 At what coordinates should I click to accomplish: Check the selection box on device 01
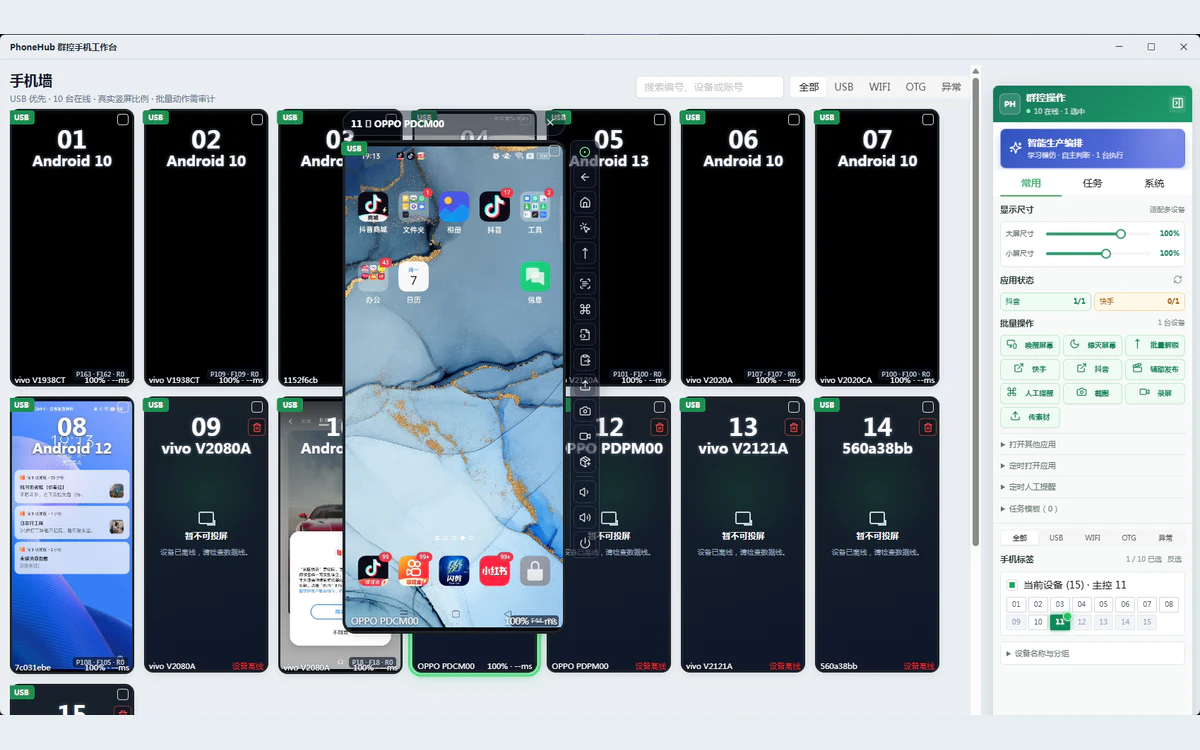tap(123, 119)
